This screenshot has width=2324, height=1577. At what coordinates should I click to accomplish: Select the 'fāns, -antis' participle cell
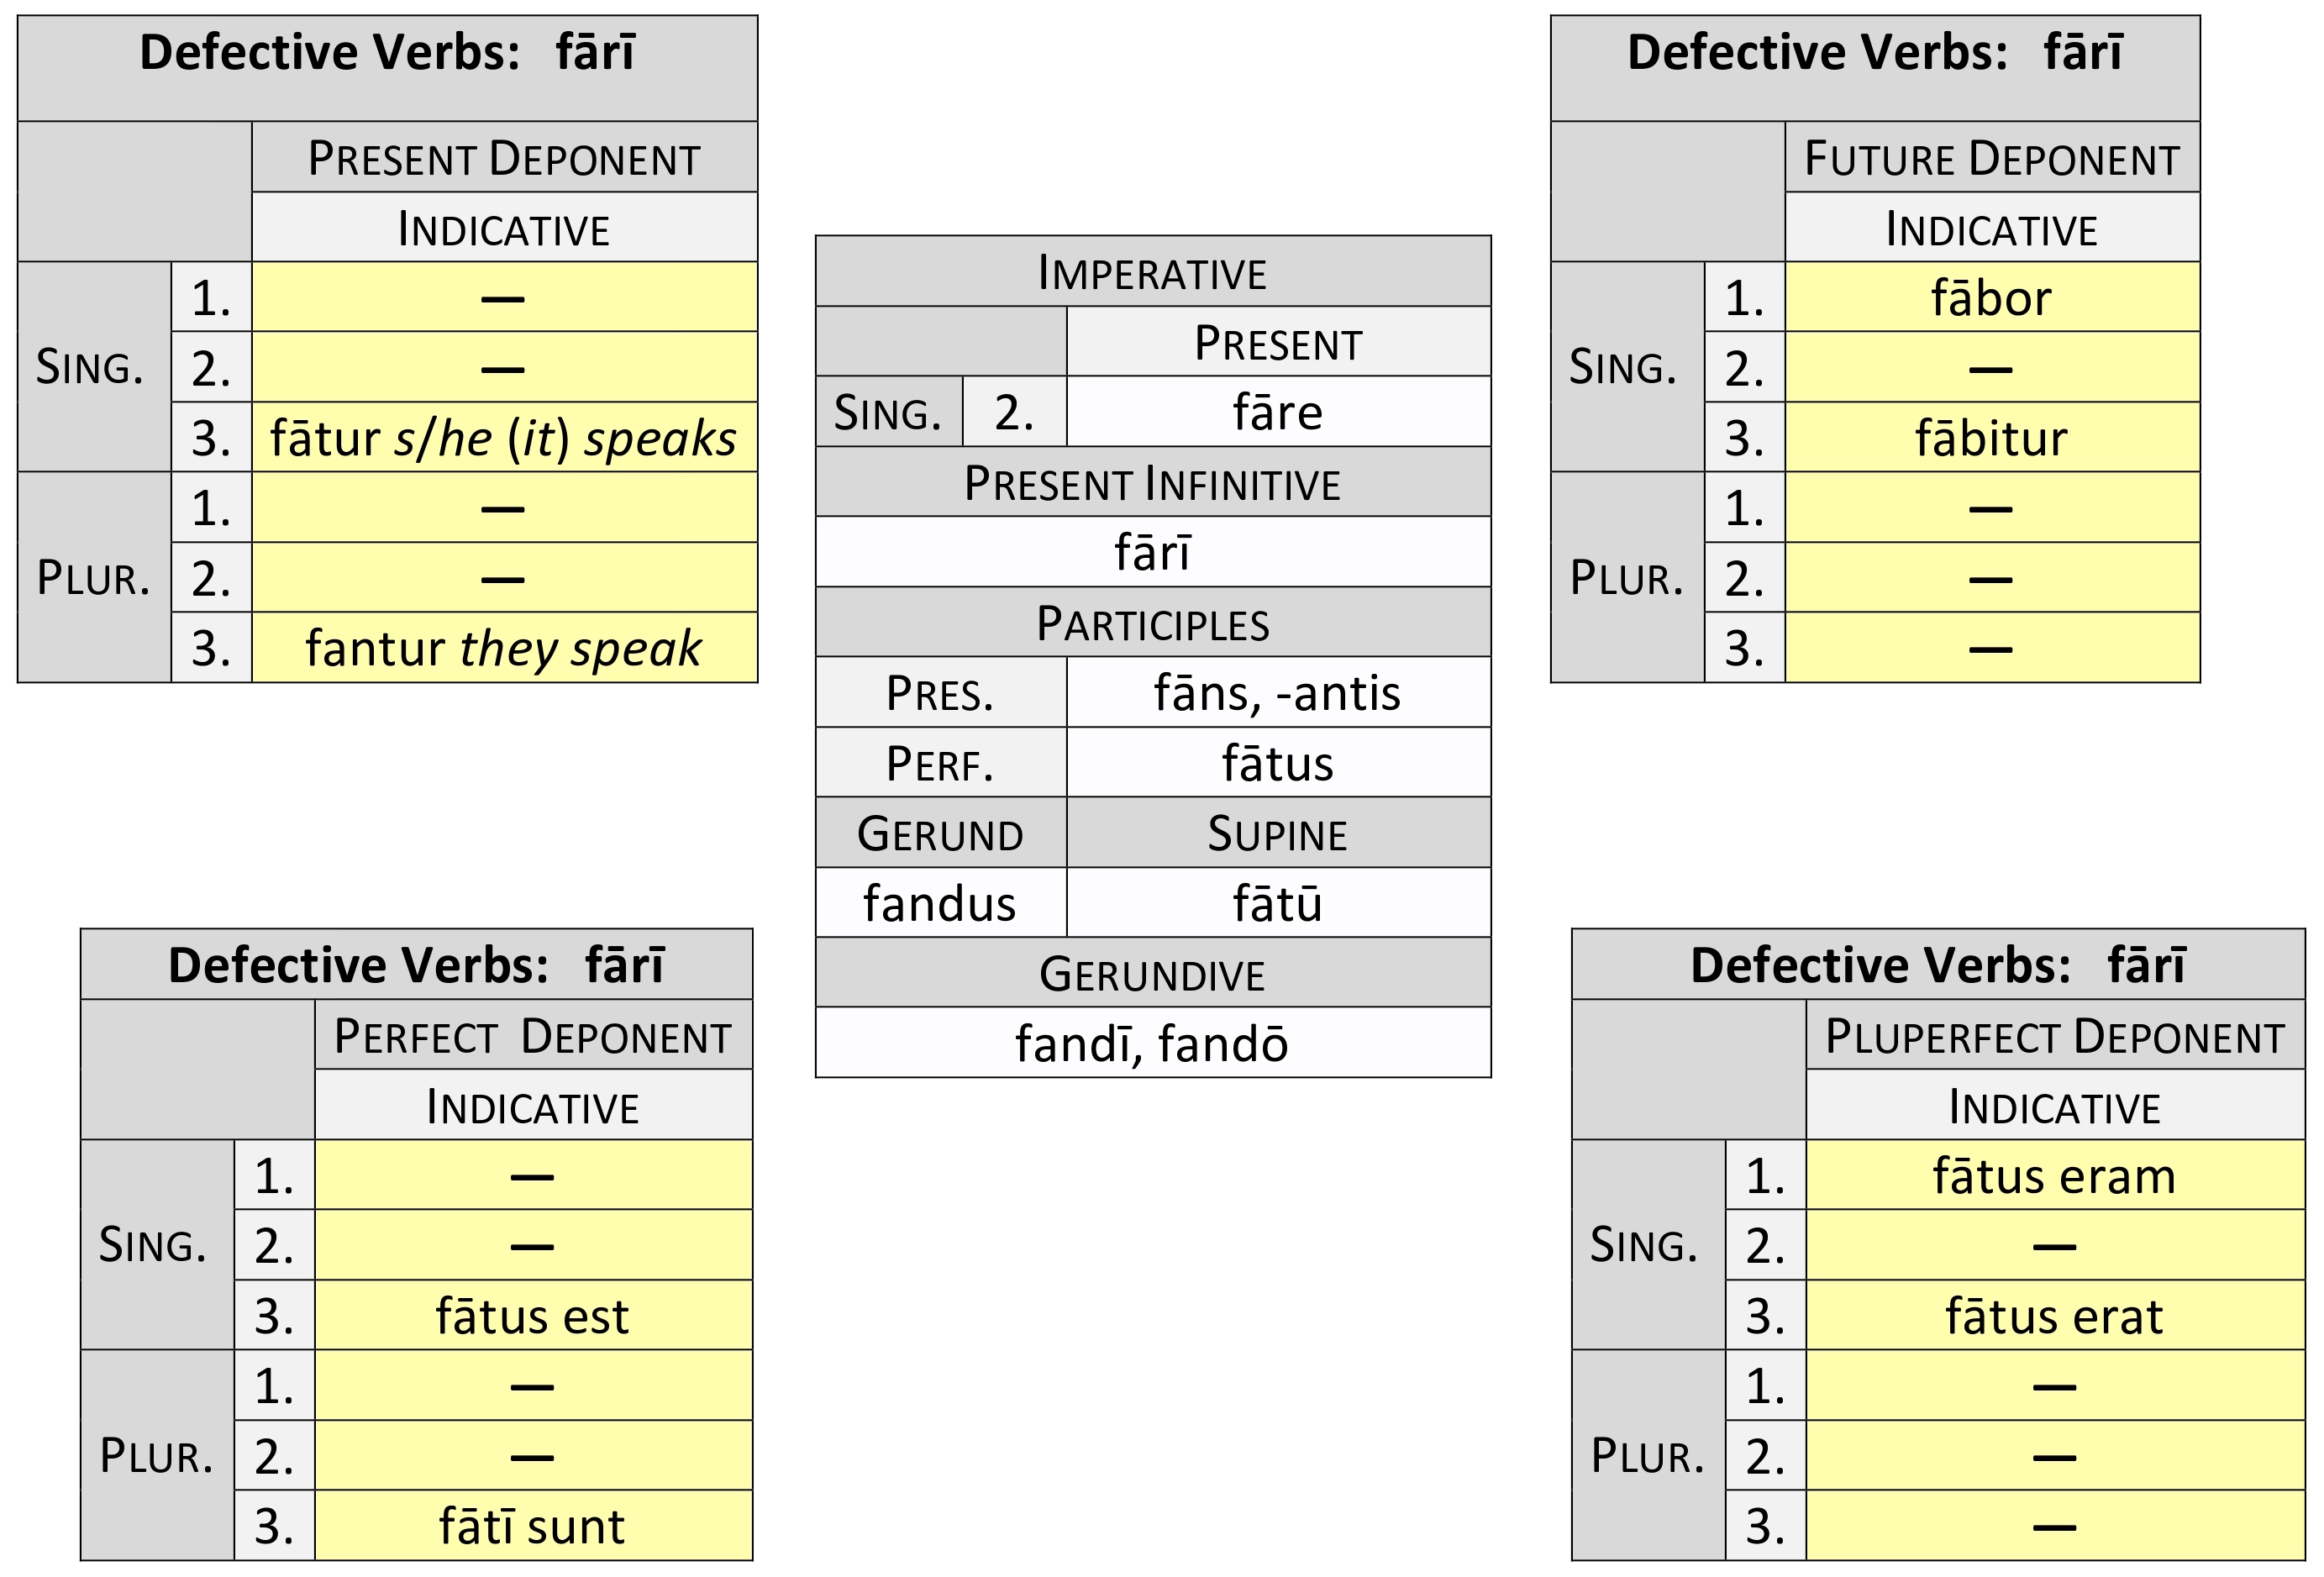tap(1277, 693)
